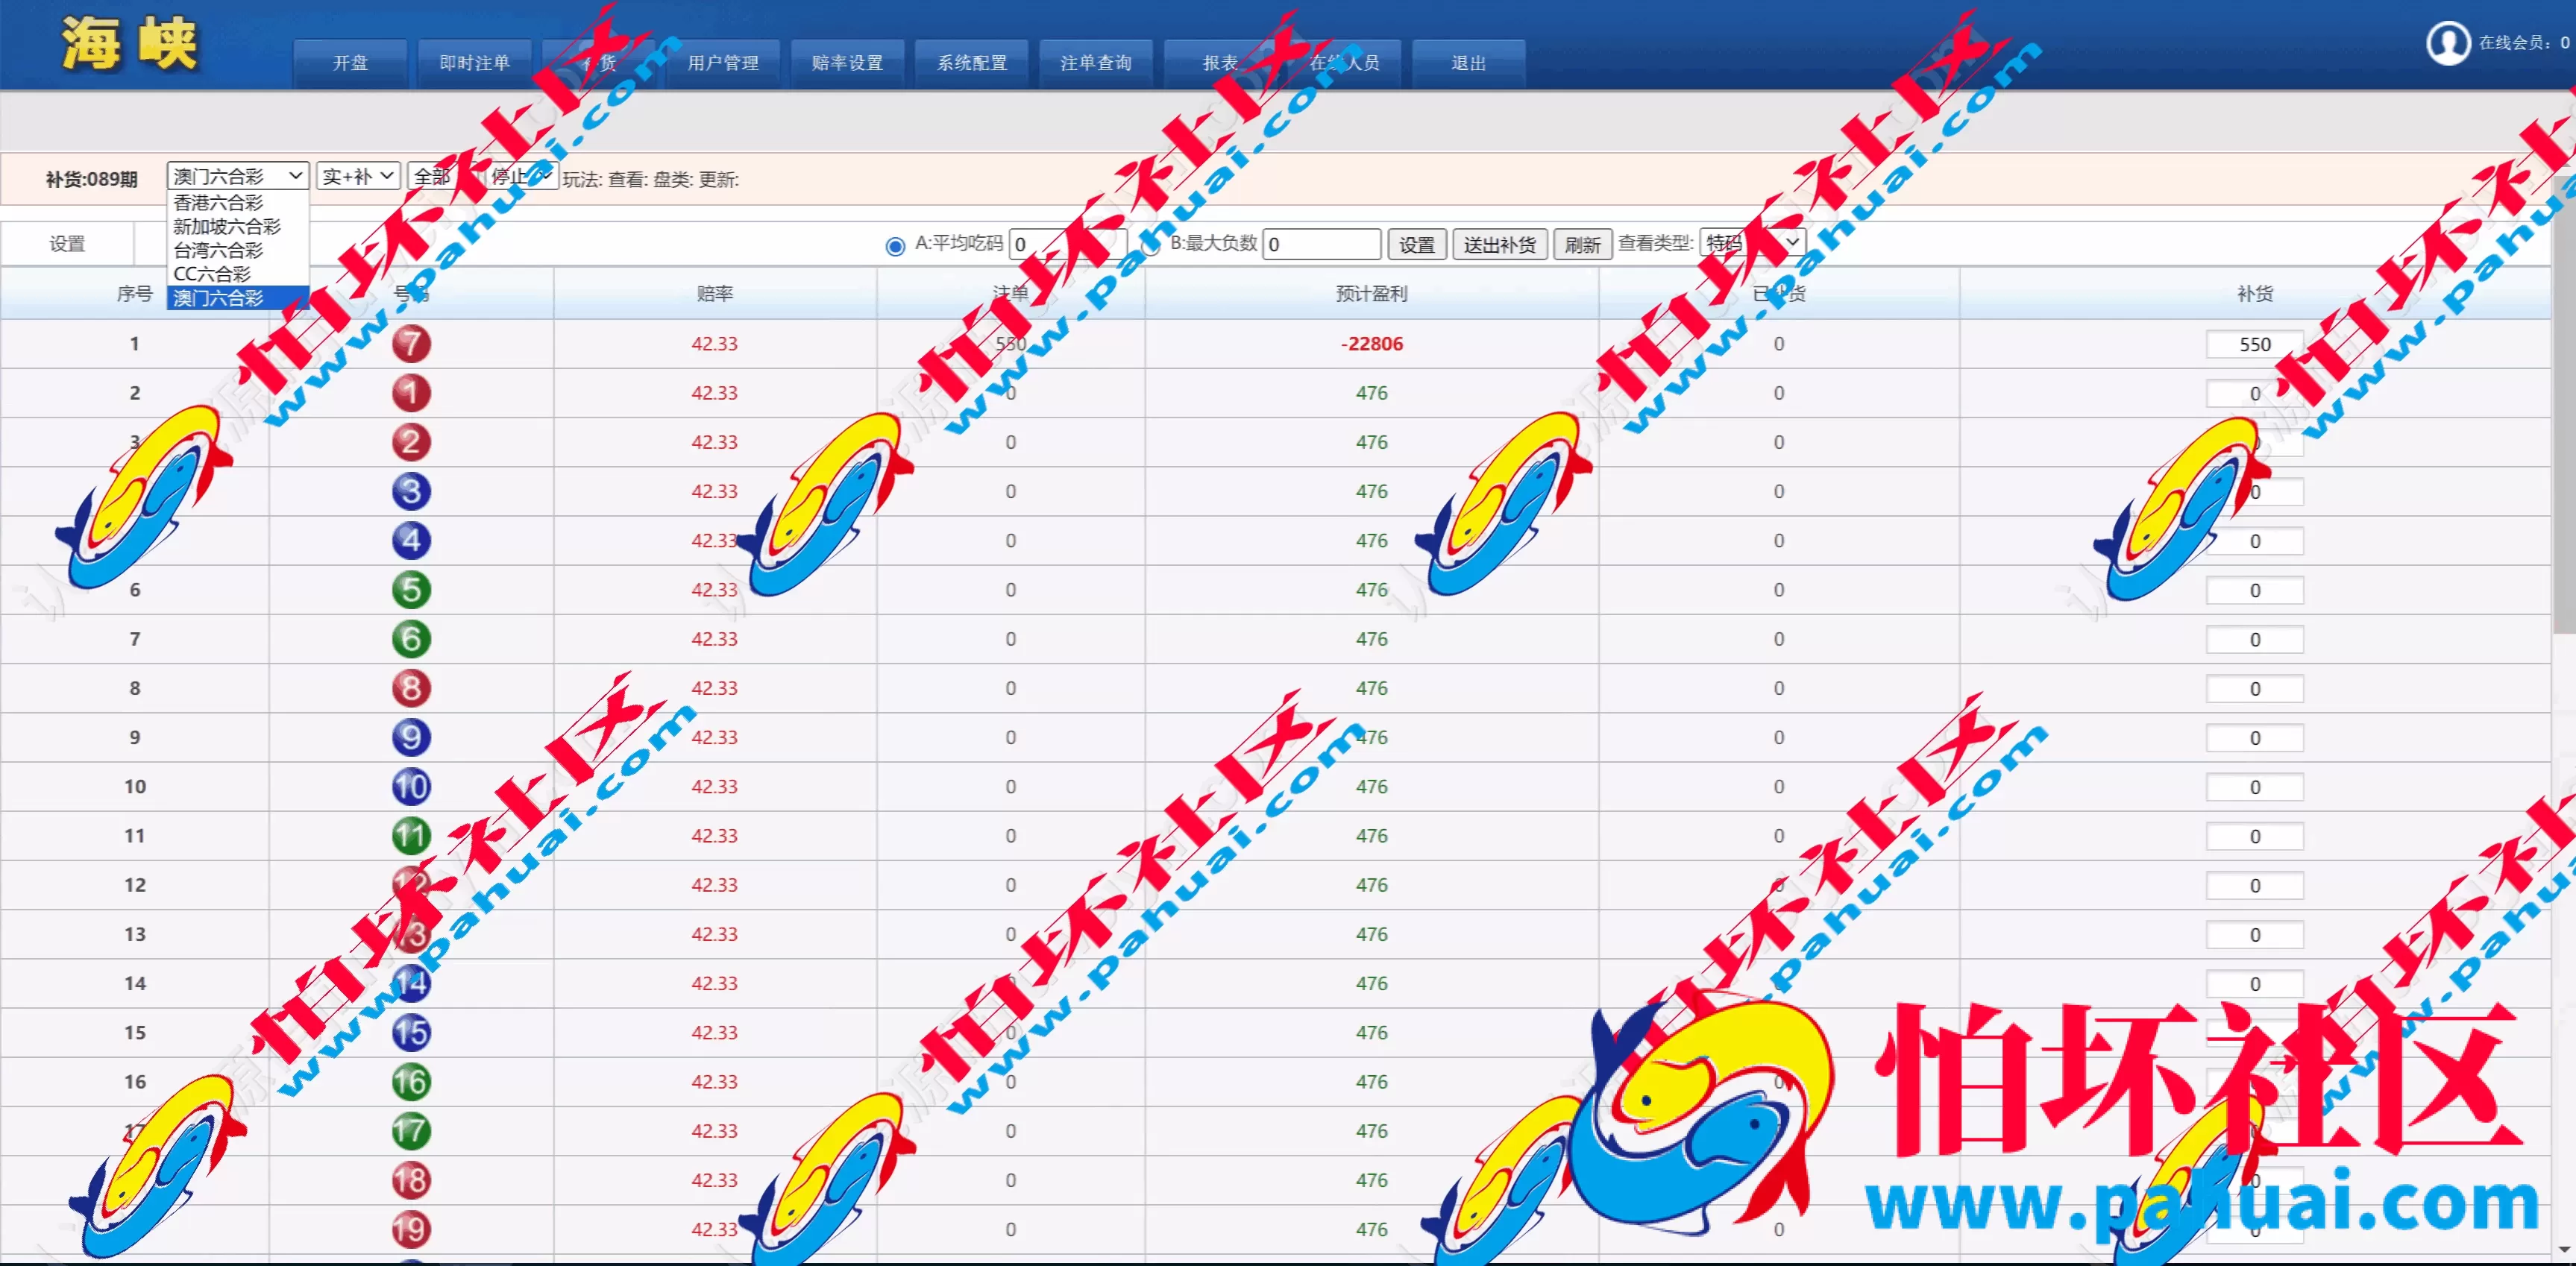Open the 查看类型 特码 dropdown
This screenshot has height=1266, width=2576.
coord(1752,243)
